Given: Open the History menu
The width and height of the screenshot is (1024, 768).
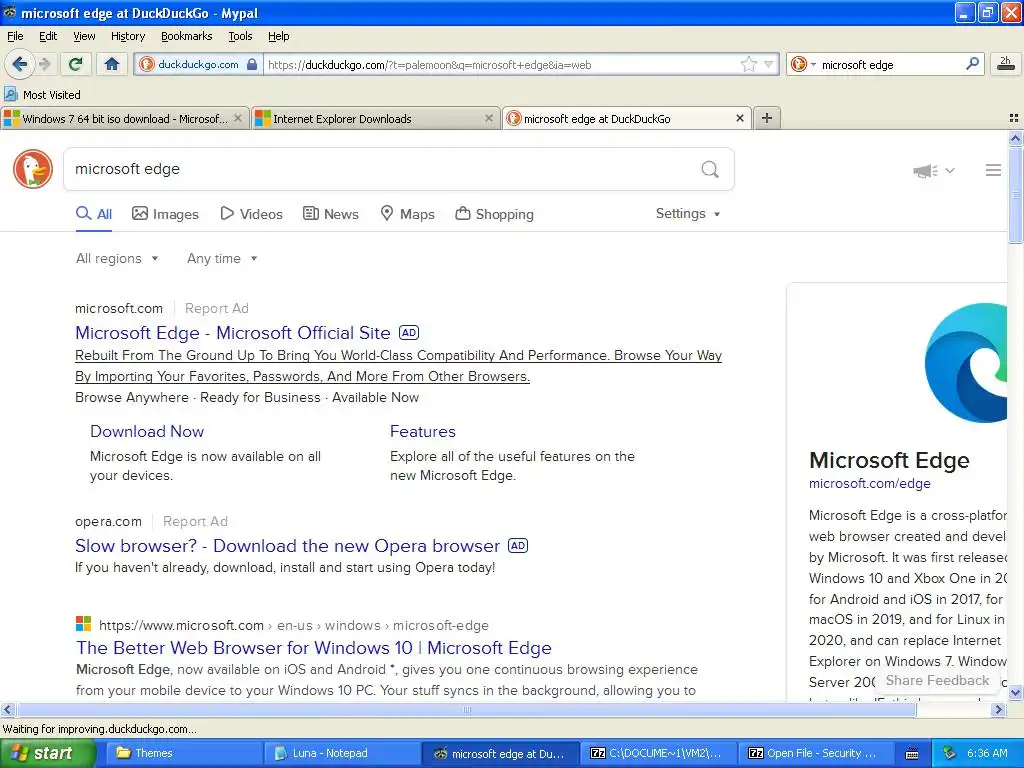Looking at the screenshot, I should tap(127, 36).
